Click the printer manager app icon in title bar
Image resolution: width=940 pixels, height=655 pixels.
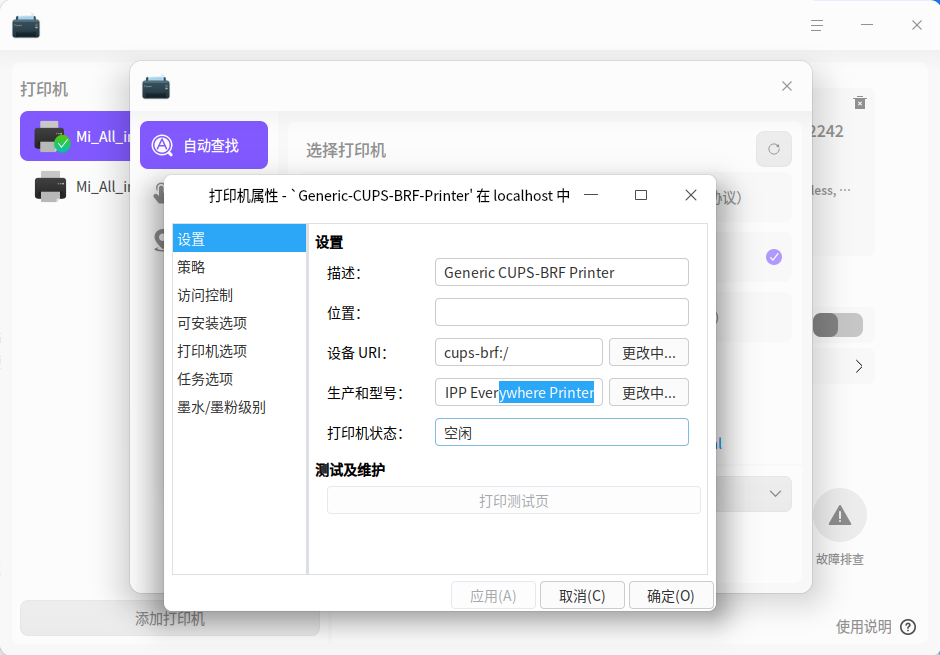click(x=26, y=26)
